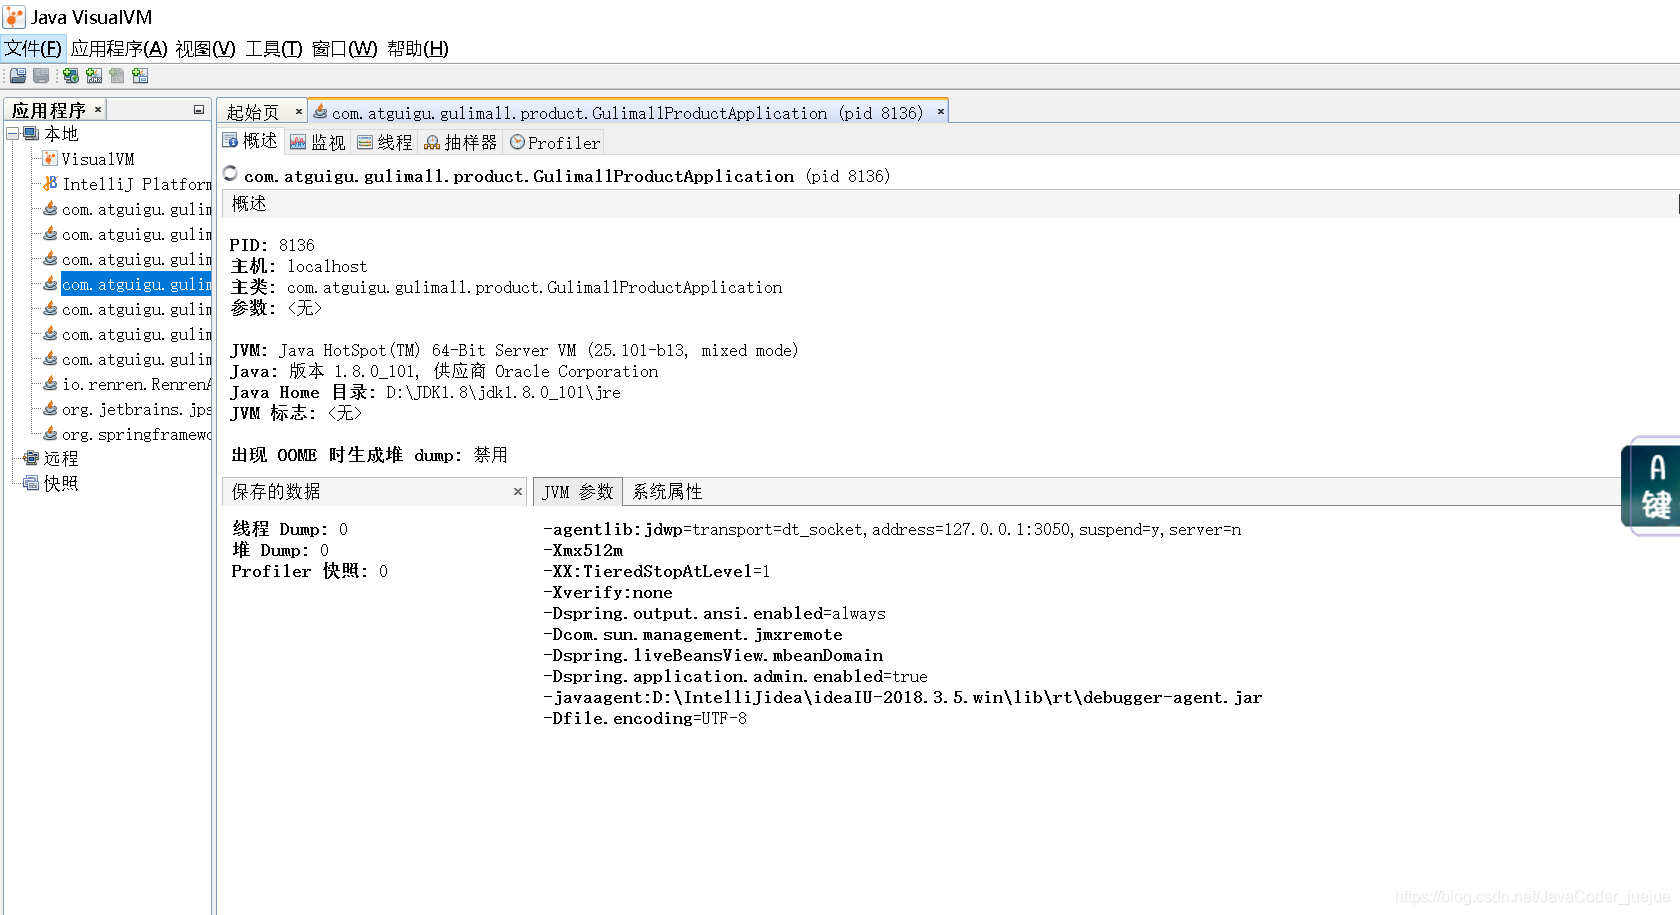Click the Java icon of org.springframework row
The width and height of the screenshot is (1680, 915).
(50, 434)
